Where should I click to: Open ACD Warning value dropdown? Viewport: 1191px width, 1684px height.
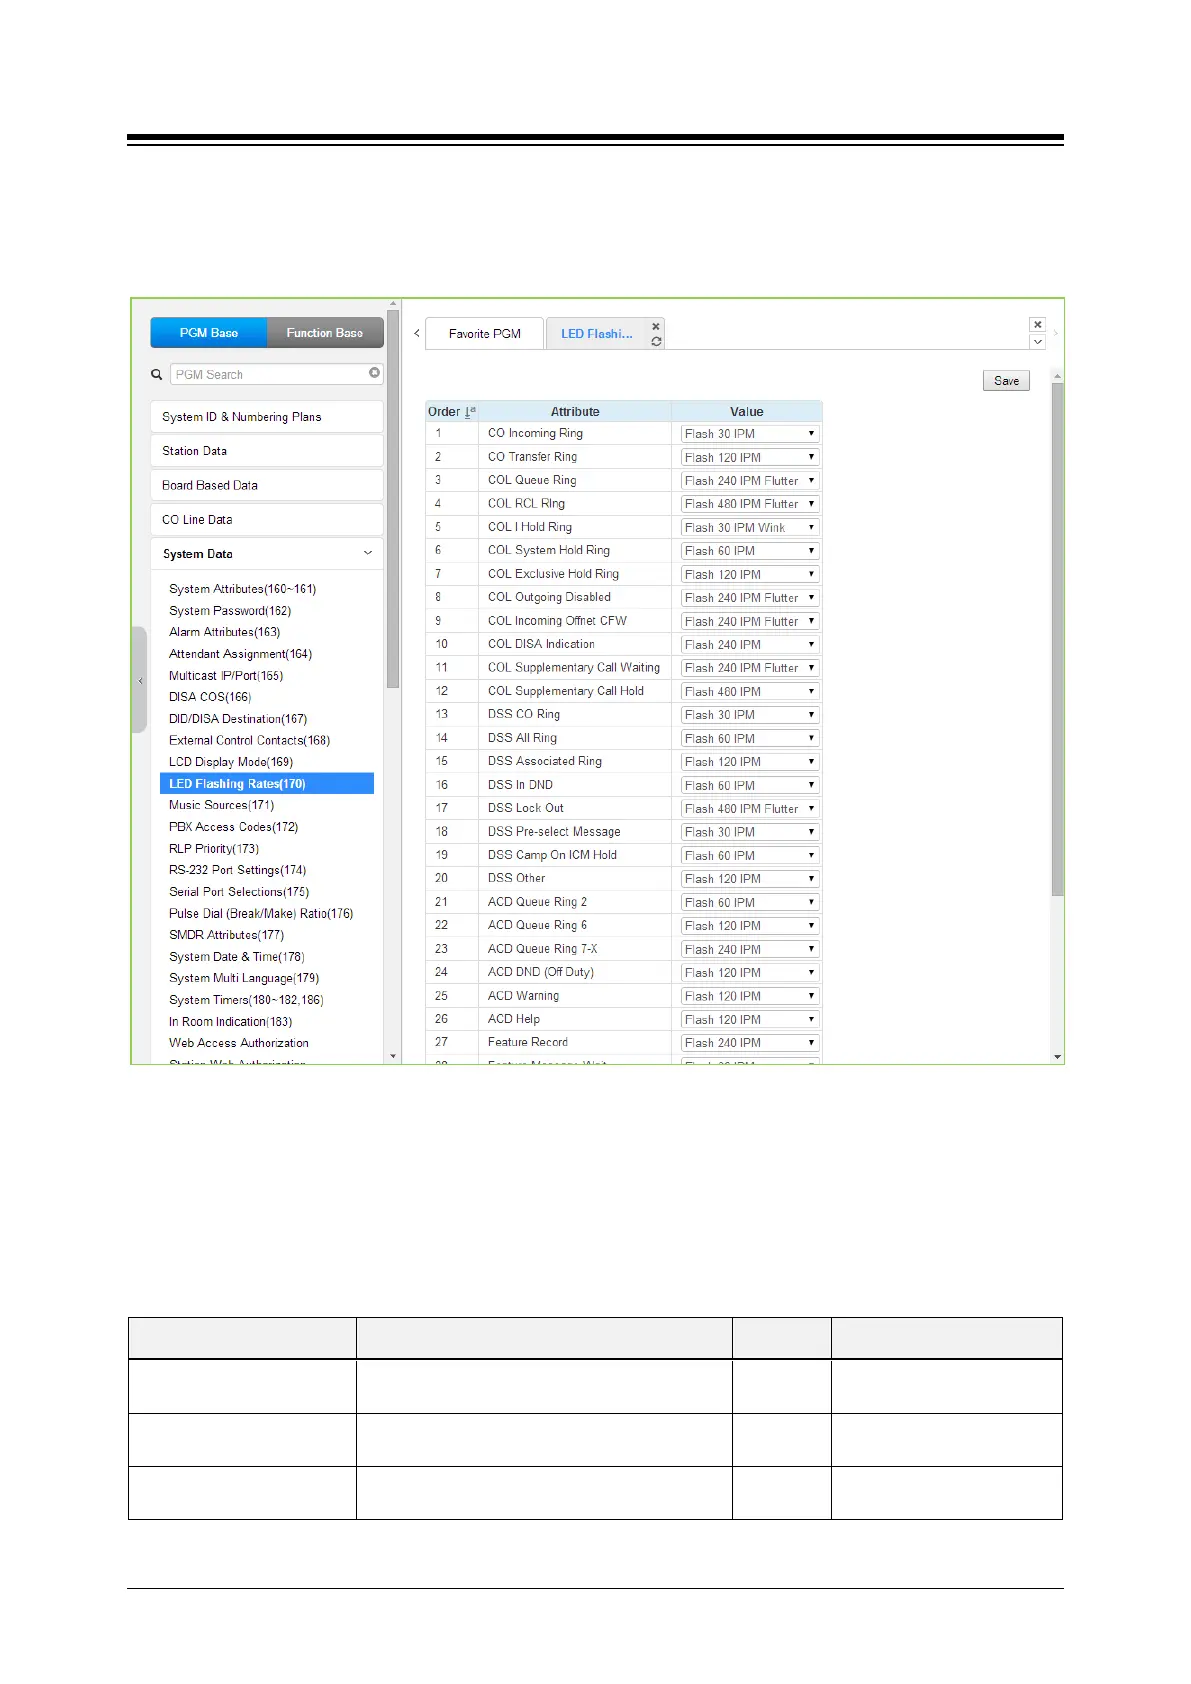[750, 996]
